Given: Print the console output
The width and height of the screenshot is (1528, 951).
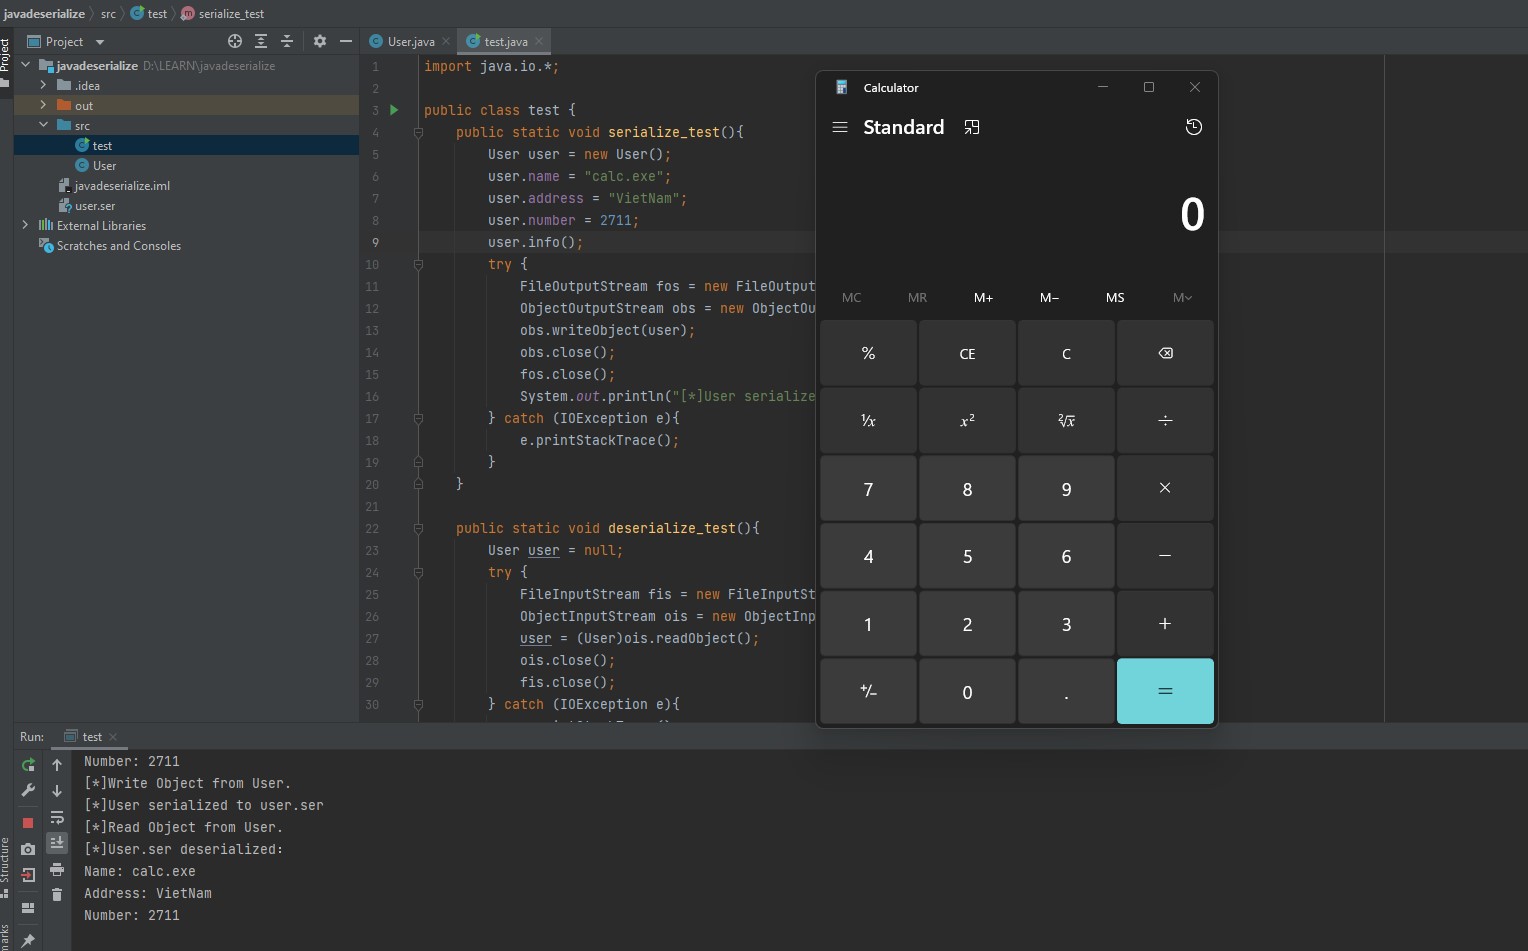Looking at the screenshot, I should coord(57,870).
